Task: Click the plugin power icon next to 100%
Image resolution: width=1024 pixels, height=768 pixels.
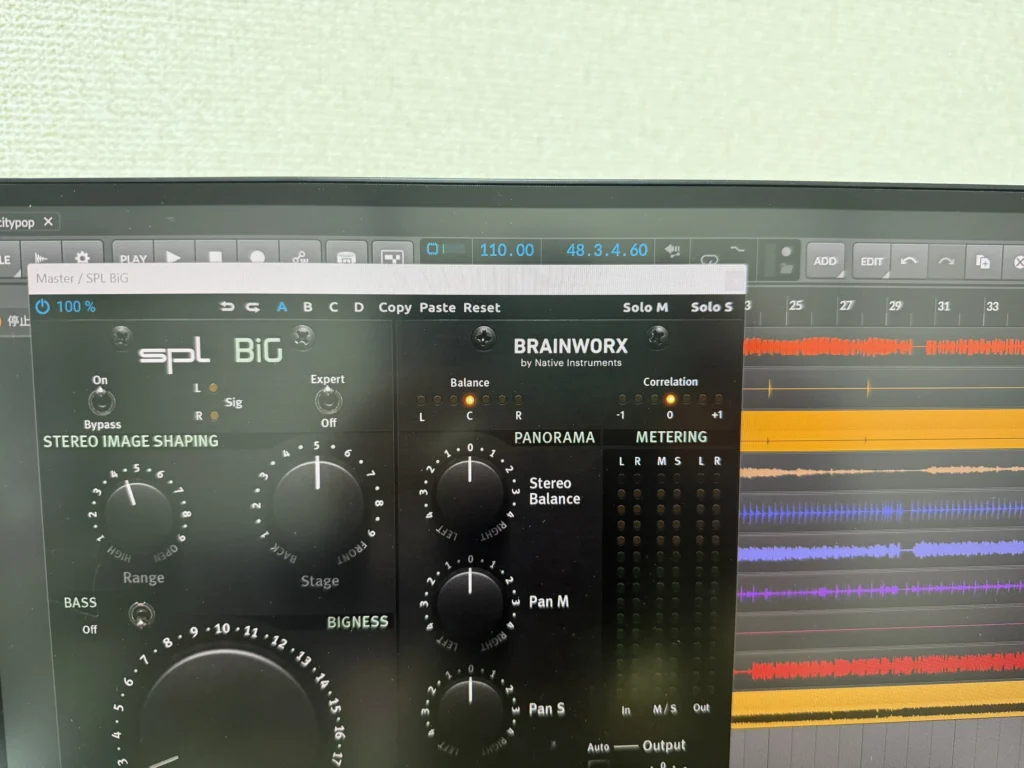Action: 42,307
